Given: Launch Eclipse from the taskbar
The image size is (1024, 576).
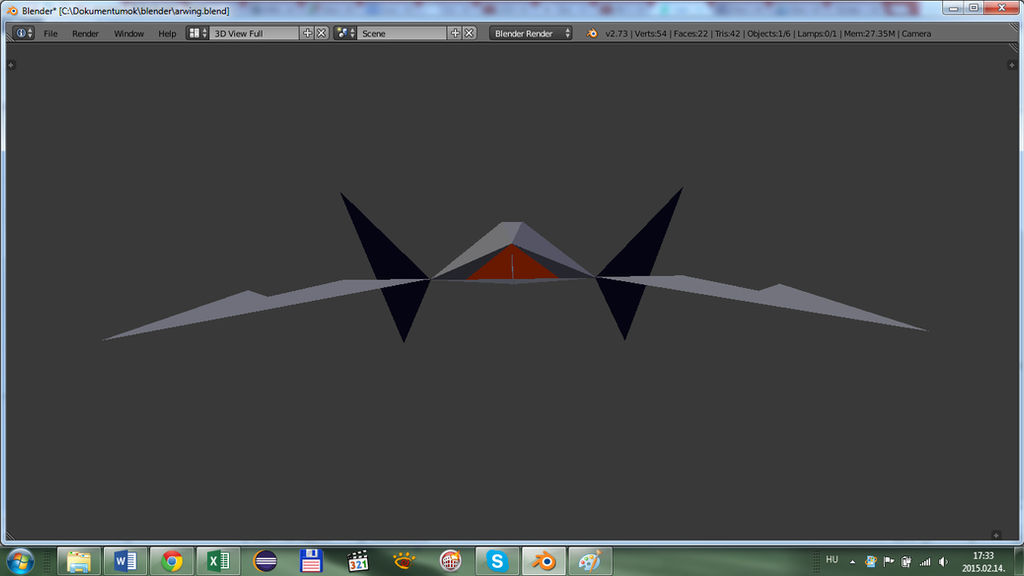Looking at the screenshot, I should click(x=265, y=561).
